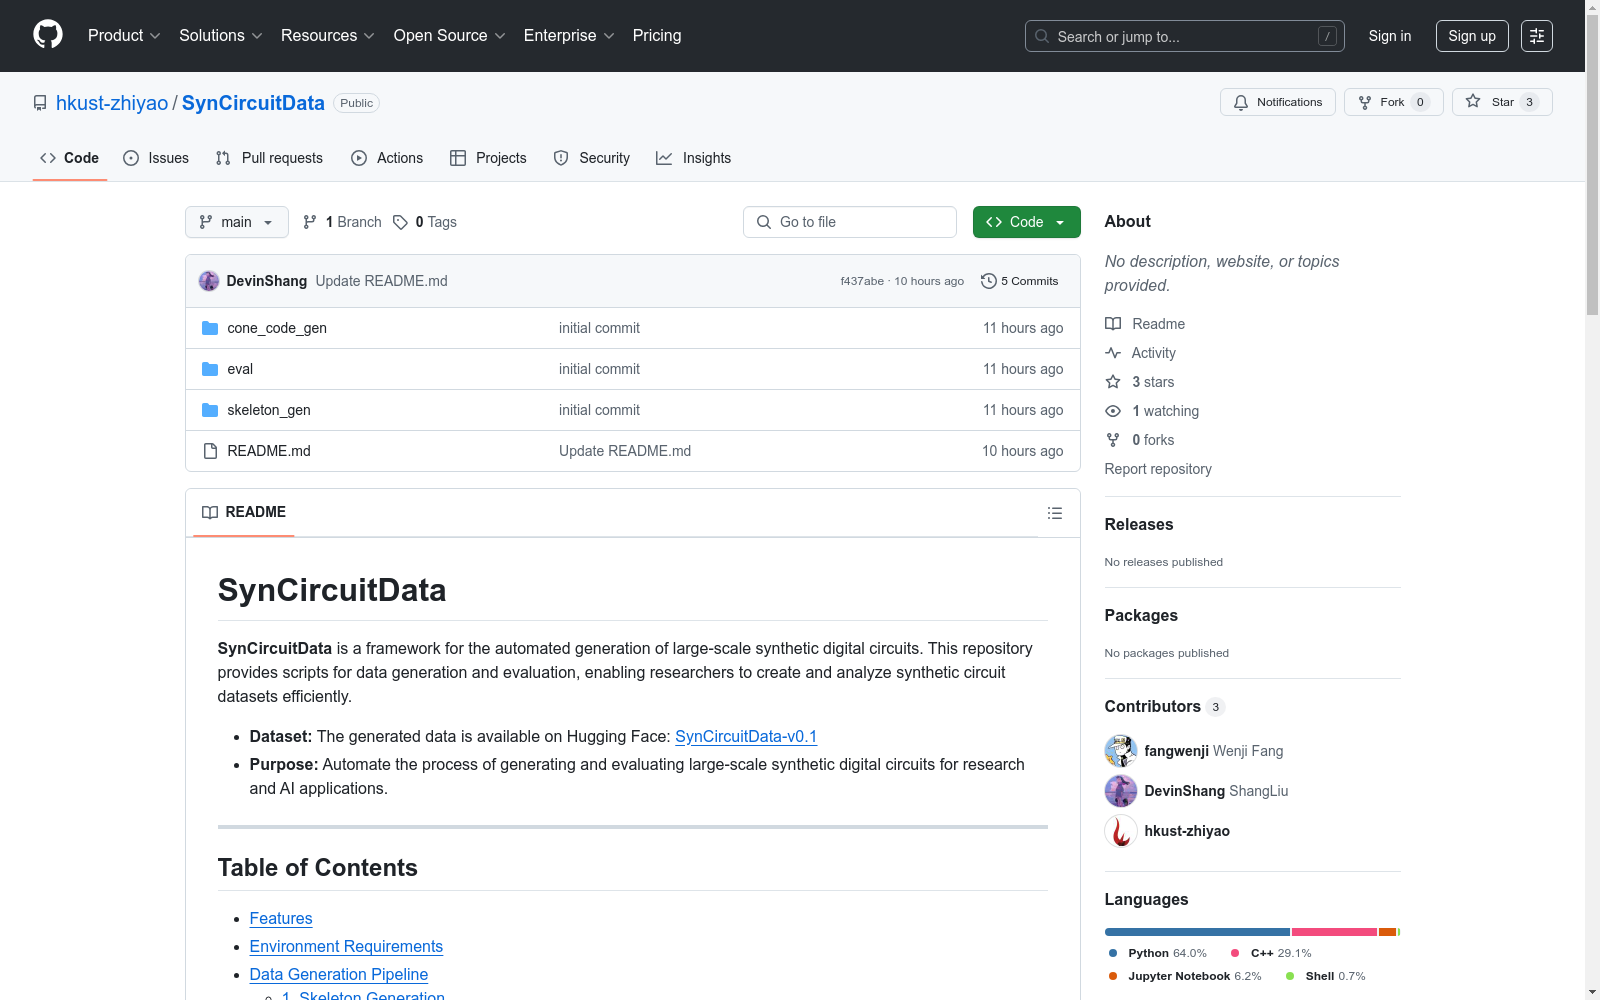
Task: Click the Python language color dot
Action: point(1113,953)
